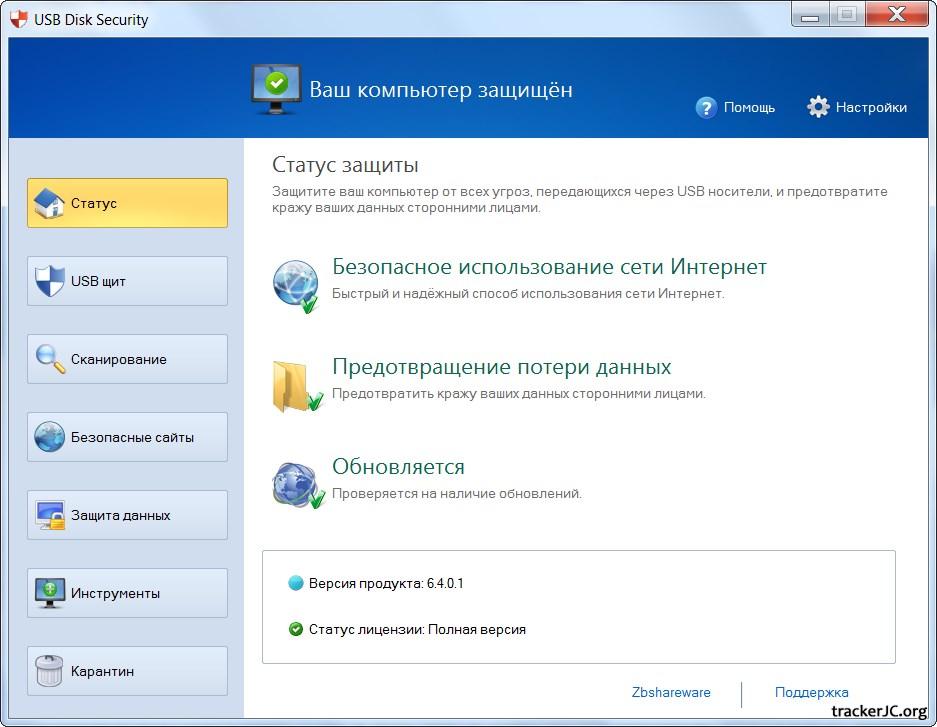The image size is (937, 727).
Task: Click the blue question mark help icon
Action: point(707,108)
